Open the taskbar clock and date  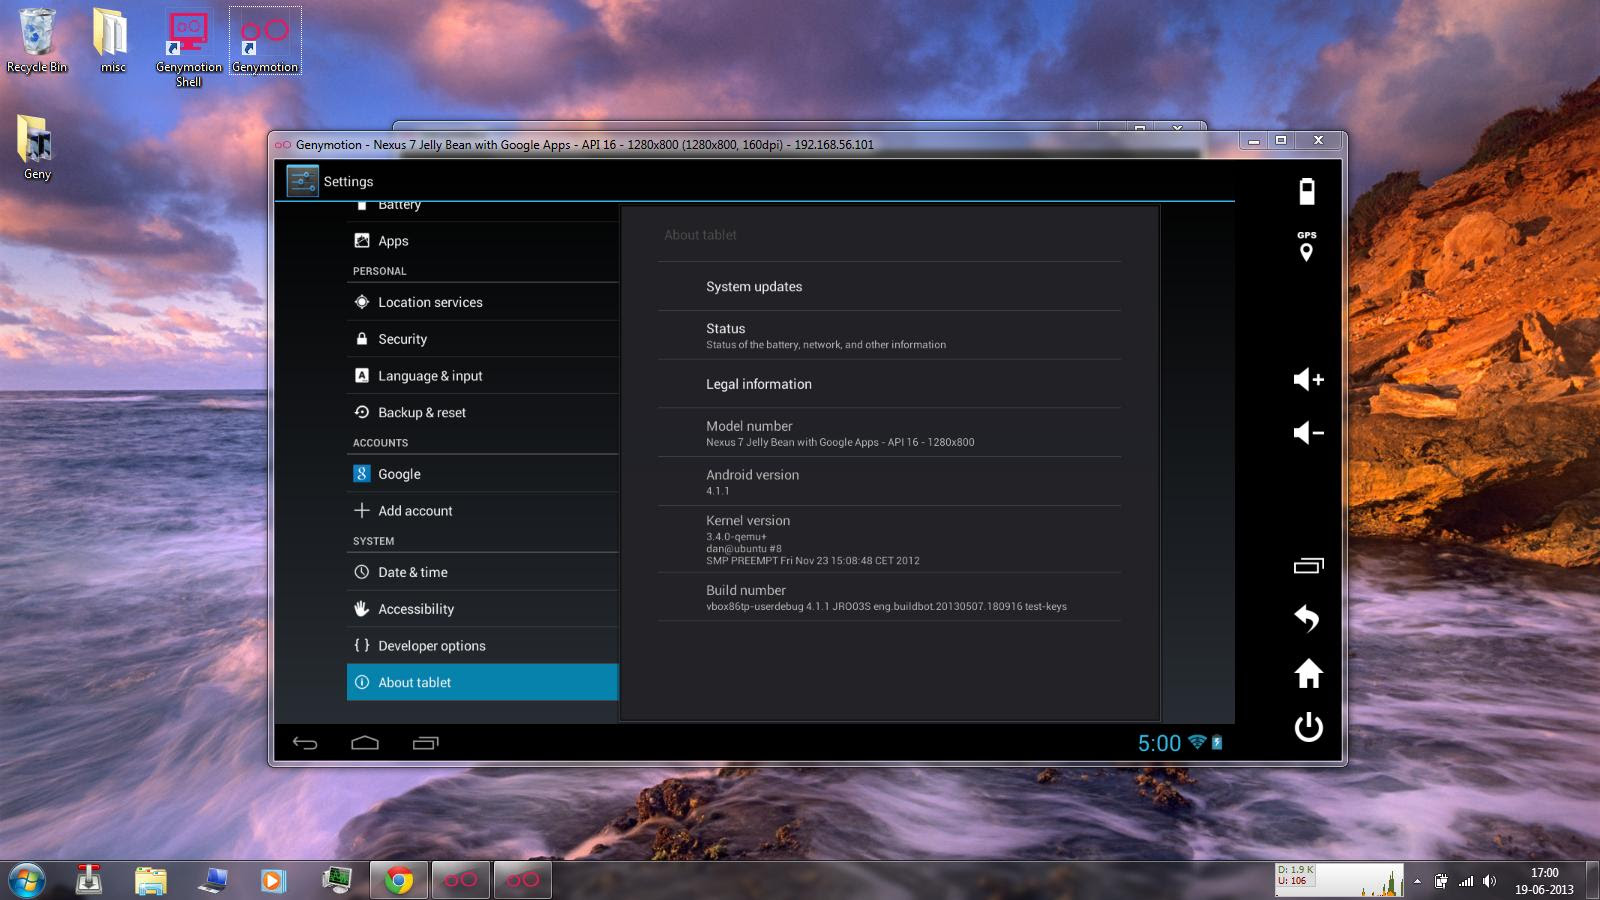(1544, 881)
